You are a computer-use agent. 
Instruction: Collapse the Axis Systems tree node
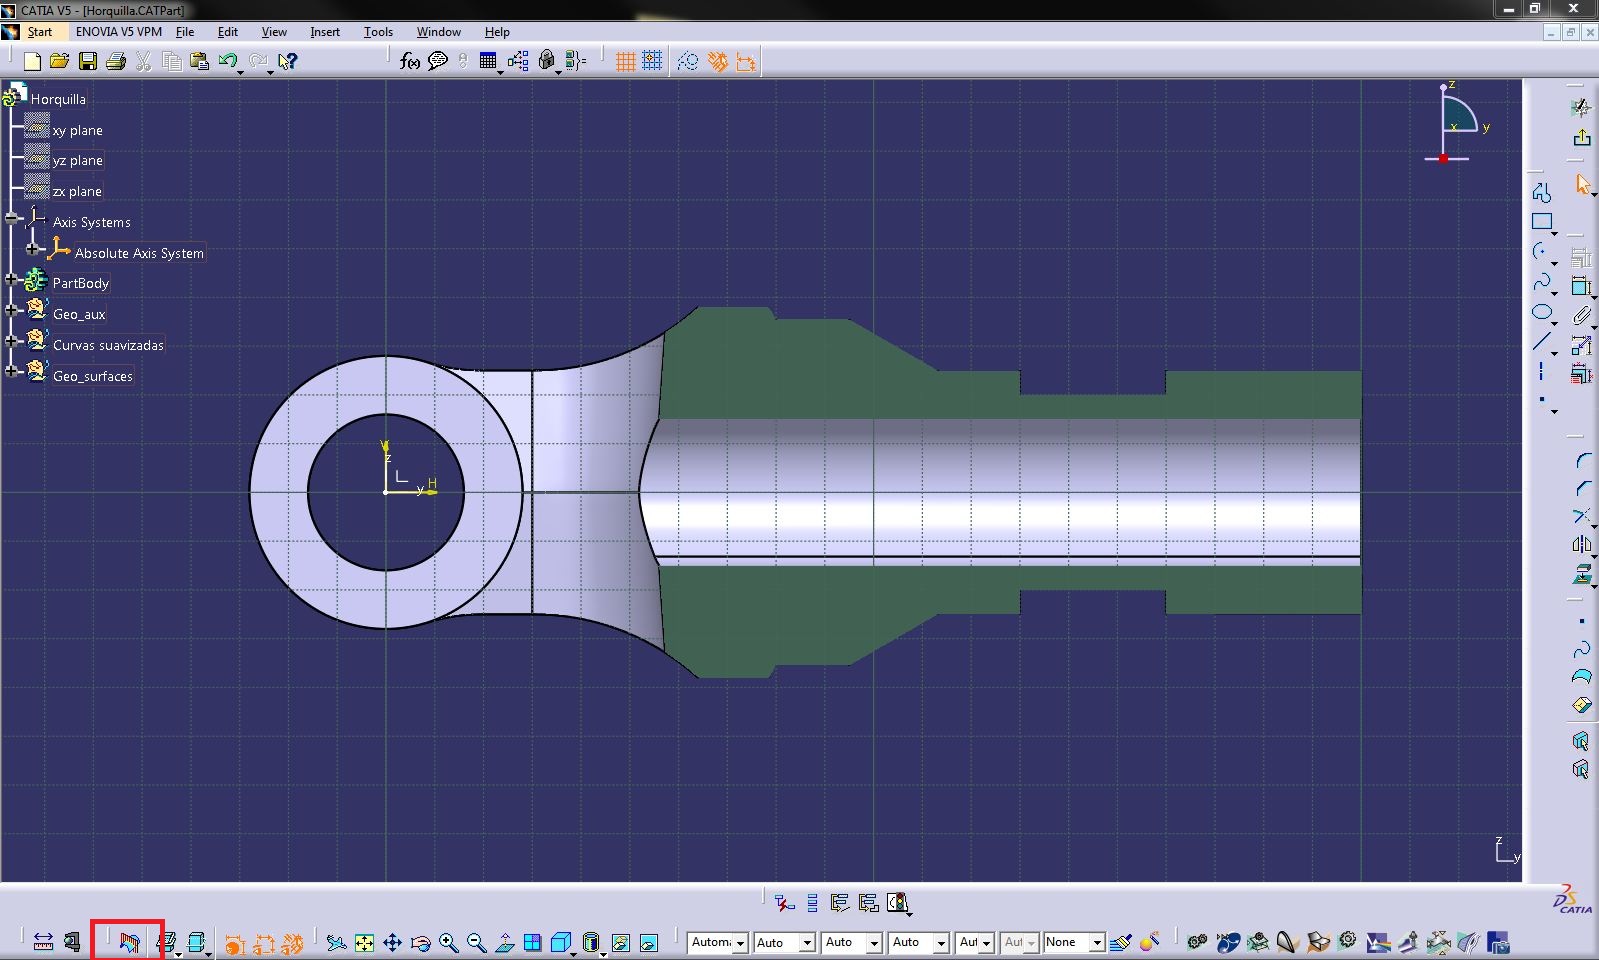(x=11, y=217)
